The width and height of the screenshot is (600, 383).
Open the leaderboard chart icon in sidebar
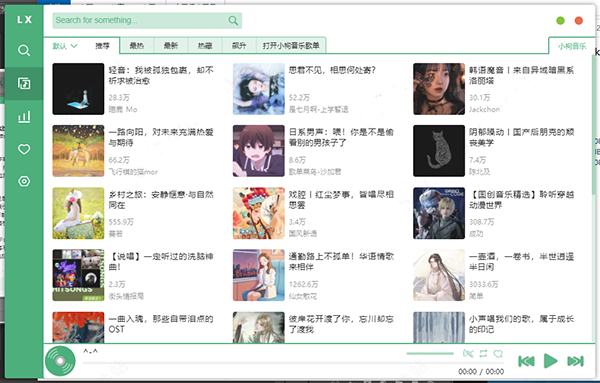24,117
